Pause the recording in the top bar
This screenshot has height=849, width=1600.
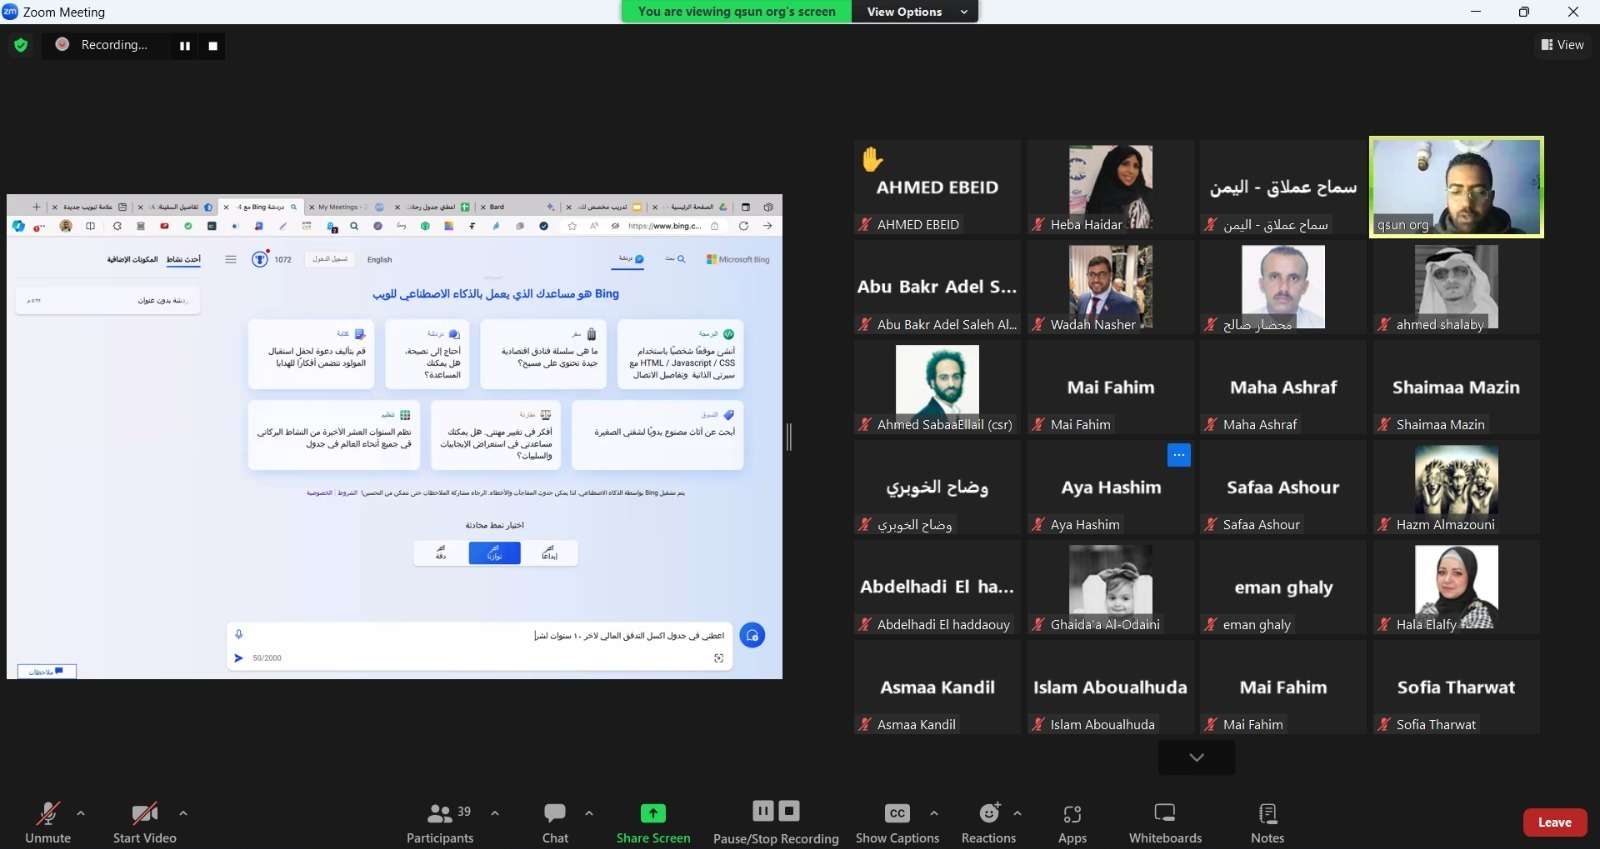pyautogui.click(x=185, y=46)
